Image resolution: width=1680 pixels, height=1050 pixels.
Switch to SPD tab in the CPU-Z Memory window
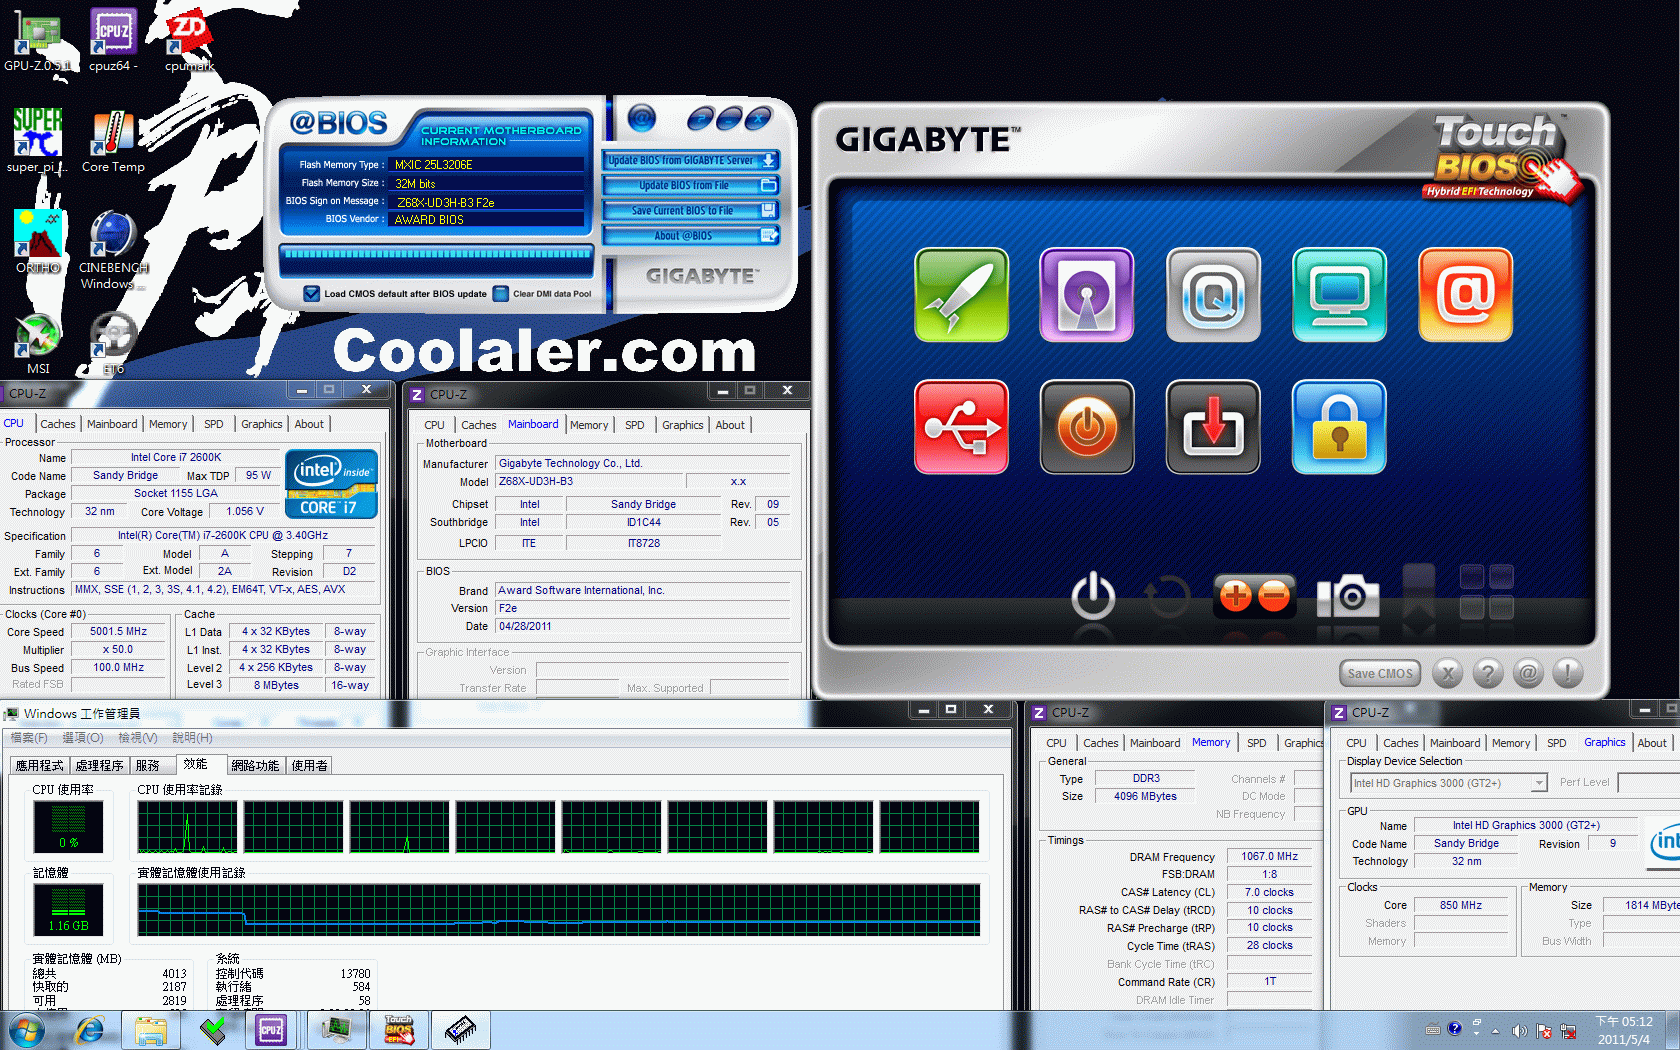tap(1257, 743)
